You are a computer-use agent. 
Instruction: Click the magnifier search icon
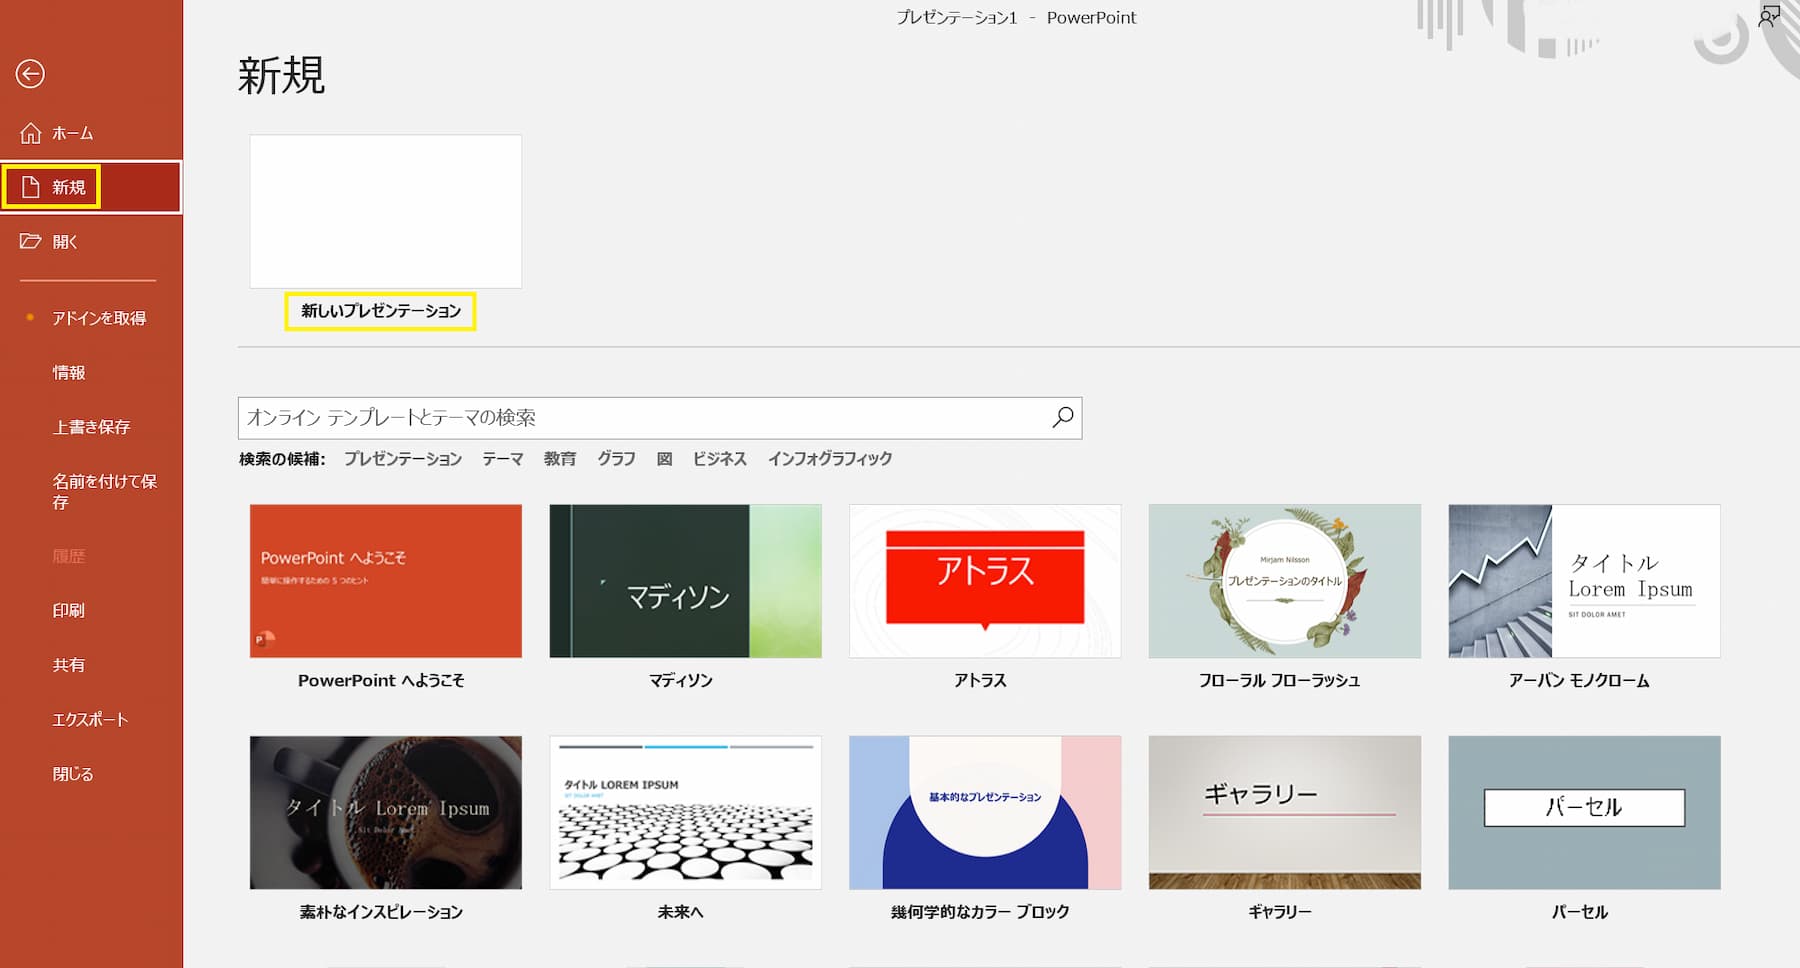tap(1063, 417)
